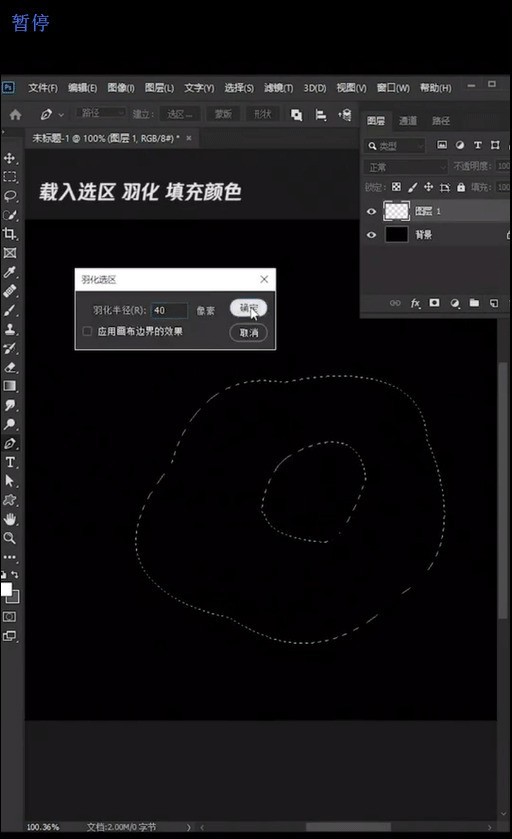
Task: Hide 背景 layer visibility
Action: point(371,235)
